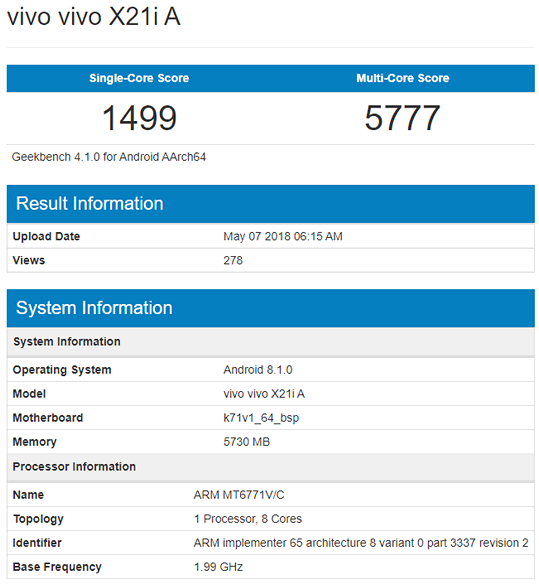Select the processor name 'ARM MT6771V/C'
The width and height of the screenshot is (539, 585).
[239, 495]
